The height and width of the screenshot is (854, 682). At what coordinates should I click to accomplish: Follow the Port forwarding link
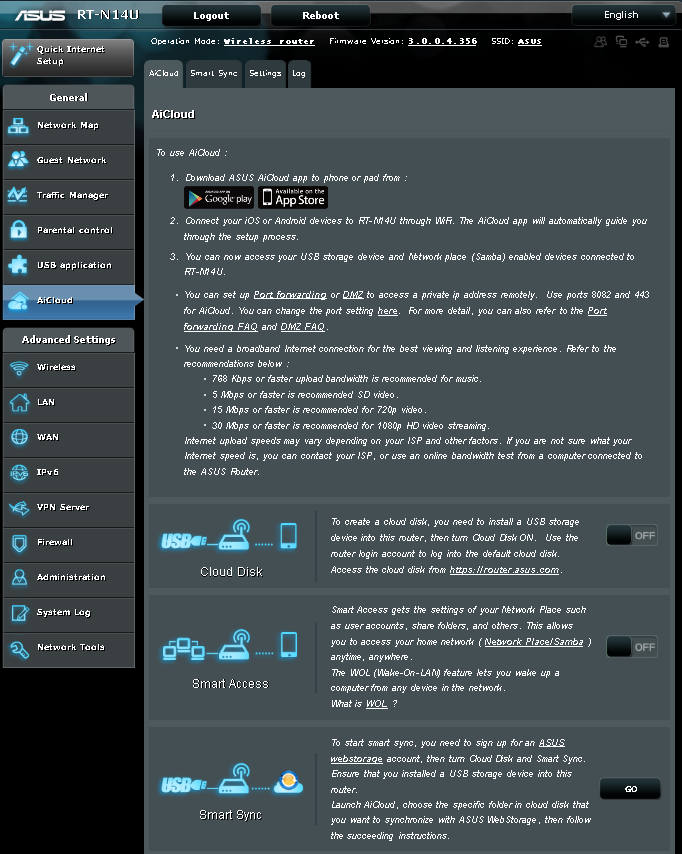coord(290,295)
